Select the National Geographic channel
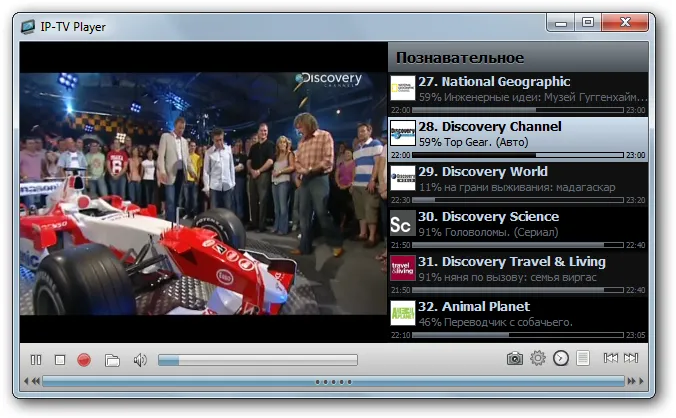Screen dimensions: 676x418 pos(518,94)
